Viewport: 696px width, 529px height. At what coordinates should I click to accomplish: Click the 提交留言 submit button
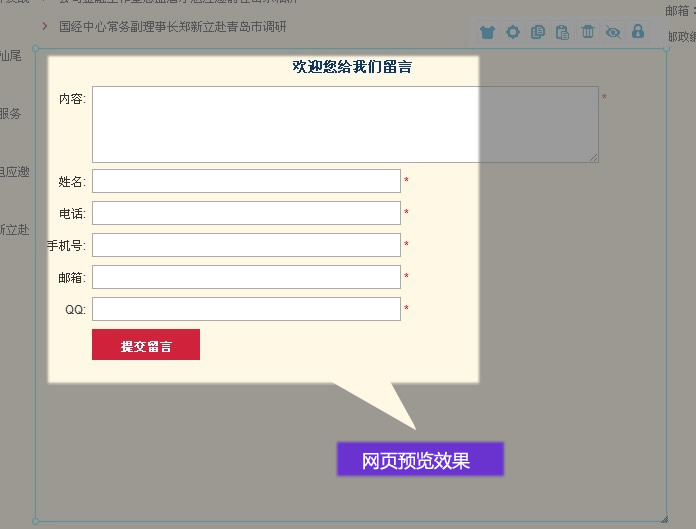(x=146, y=345)
